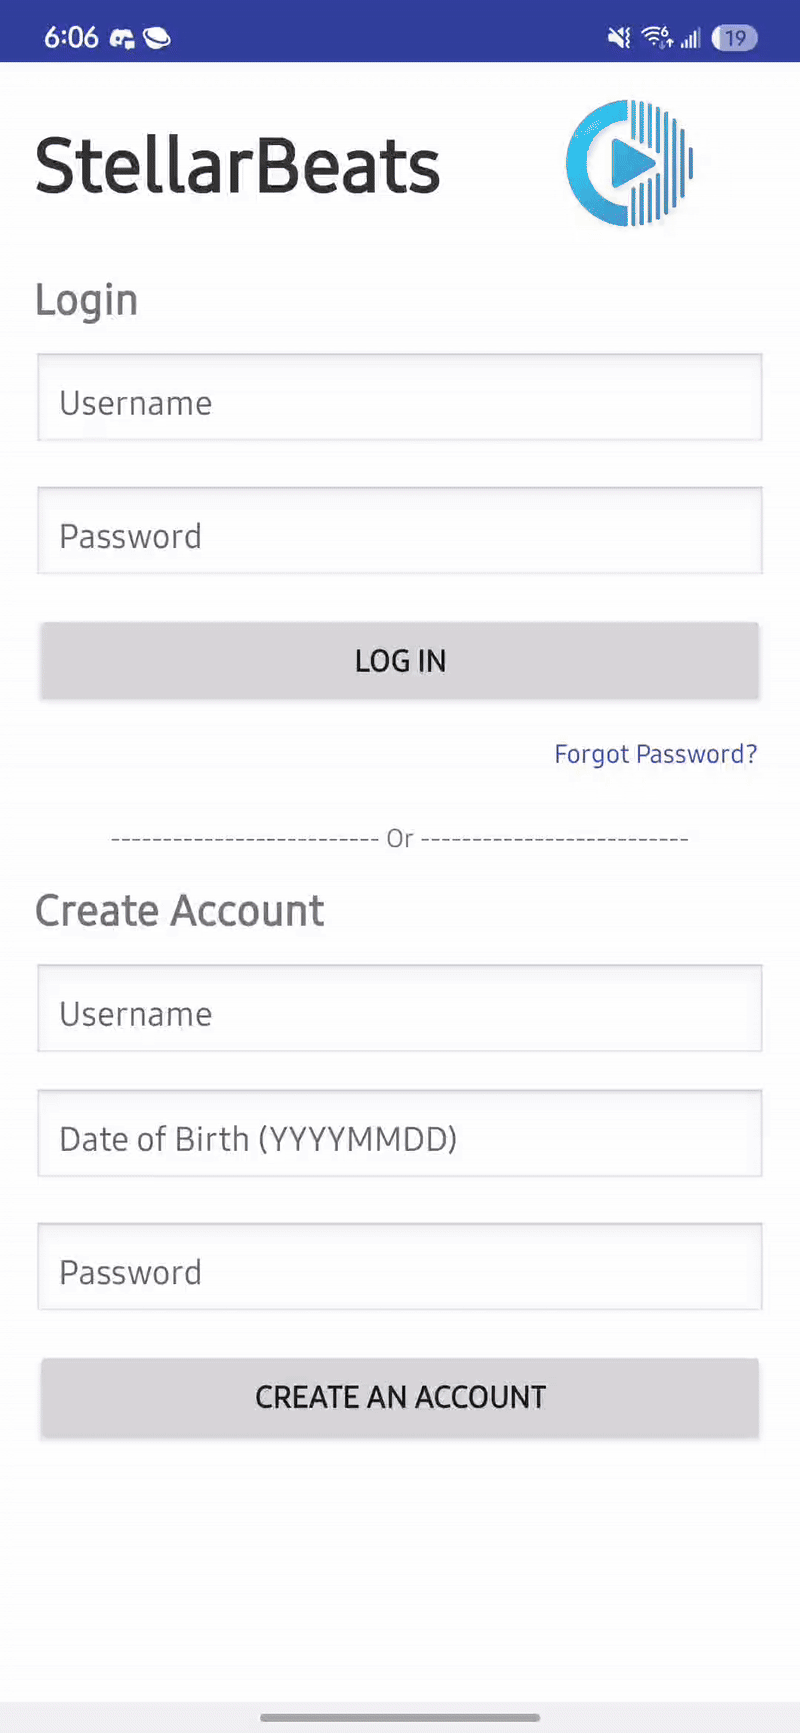Open the Forgot Password link
Image resolution: width=800 pixels, height=1733 pixels.
pos(655,754)
